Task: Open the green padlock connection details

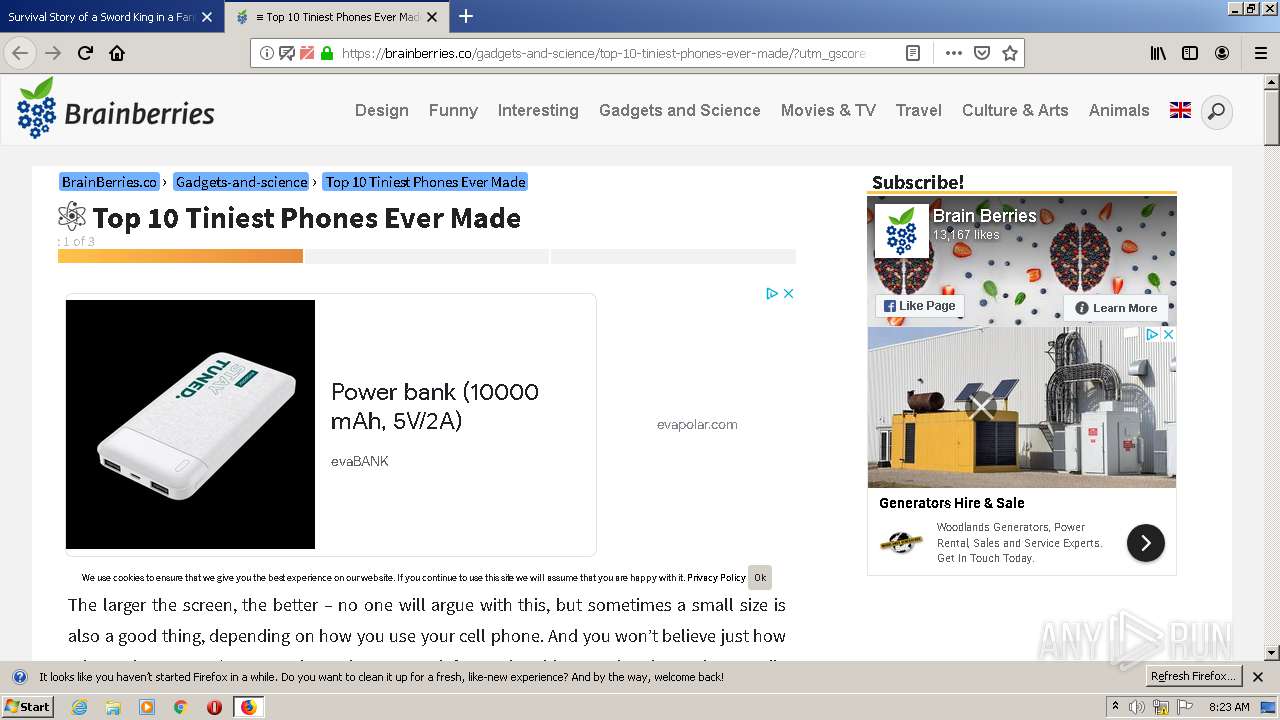Action: point(326,53)
